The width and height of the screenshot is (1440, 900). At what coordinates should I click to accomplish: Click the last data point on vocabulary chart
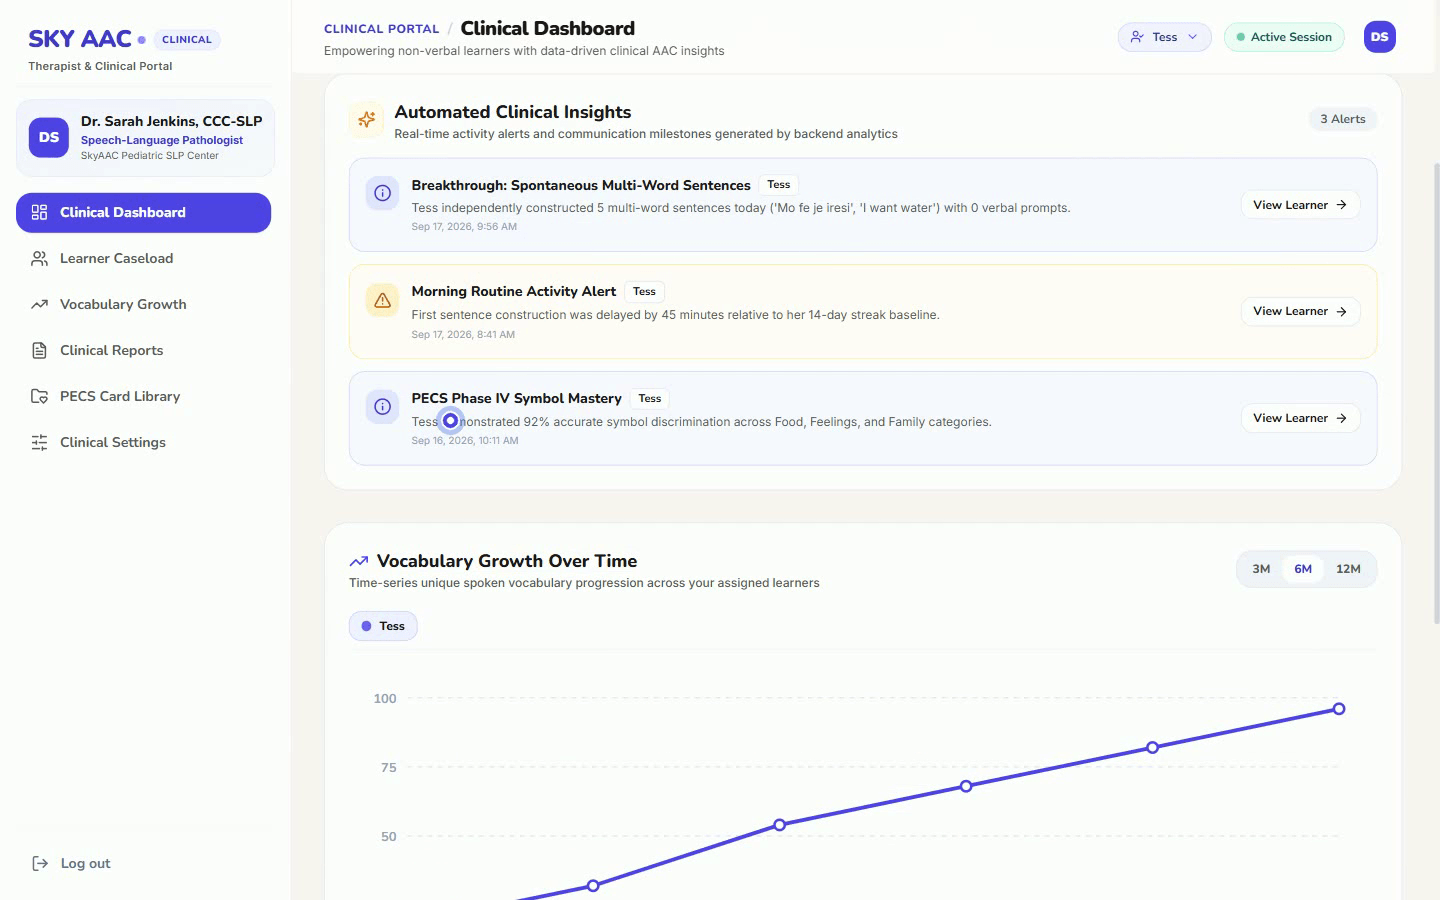tap(1339, 709)
